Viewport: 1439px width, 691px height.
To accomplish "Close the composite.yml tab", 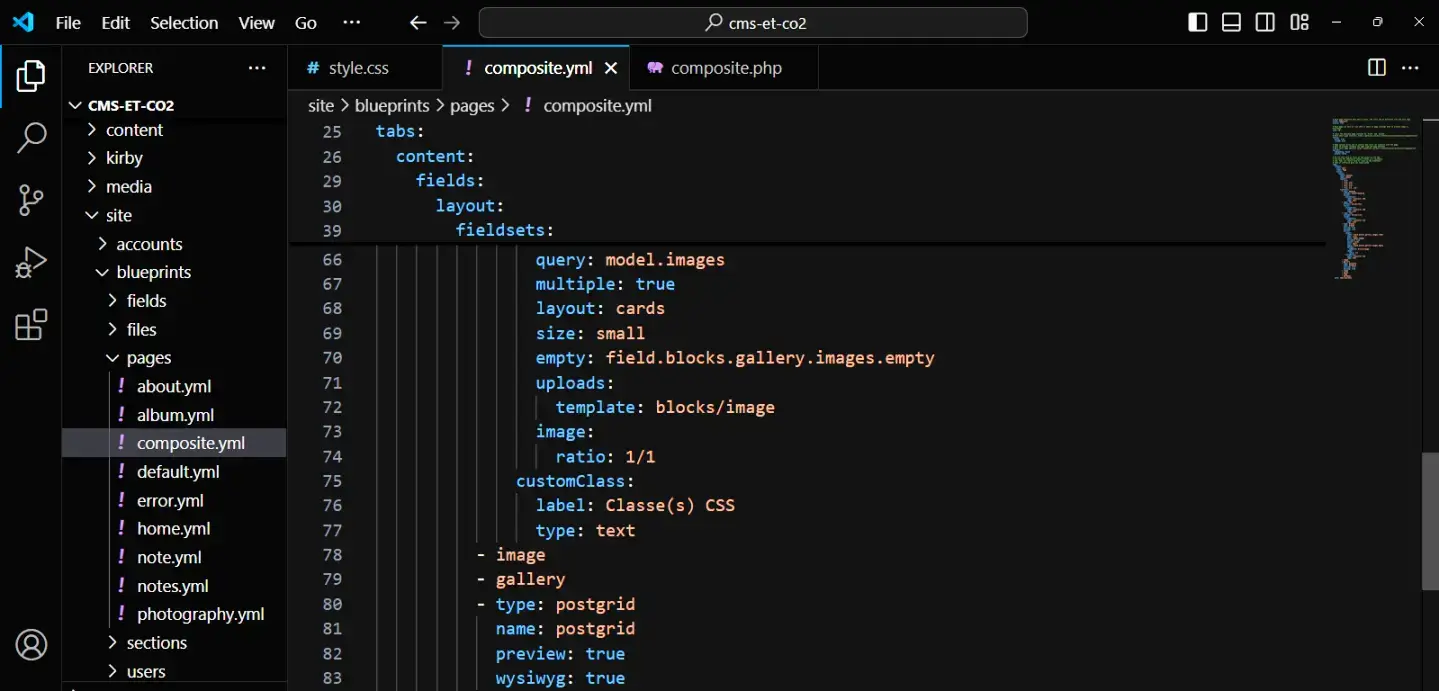I will tap(611, 68).
